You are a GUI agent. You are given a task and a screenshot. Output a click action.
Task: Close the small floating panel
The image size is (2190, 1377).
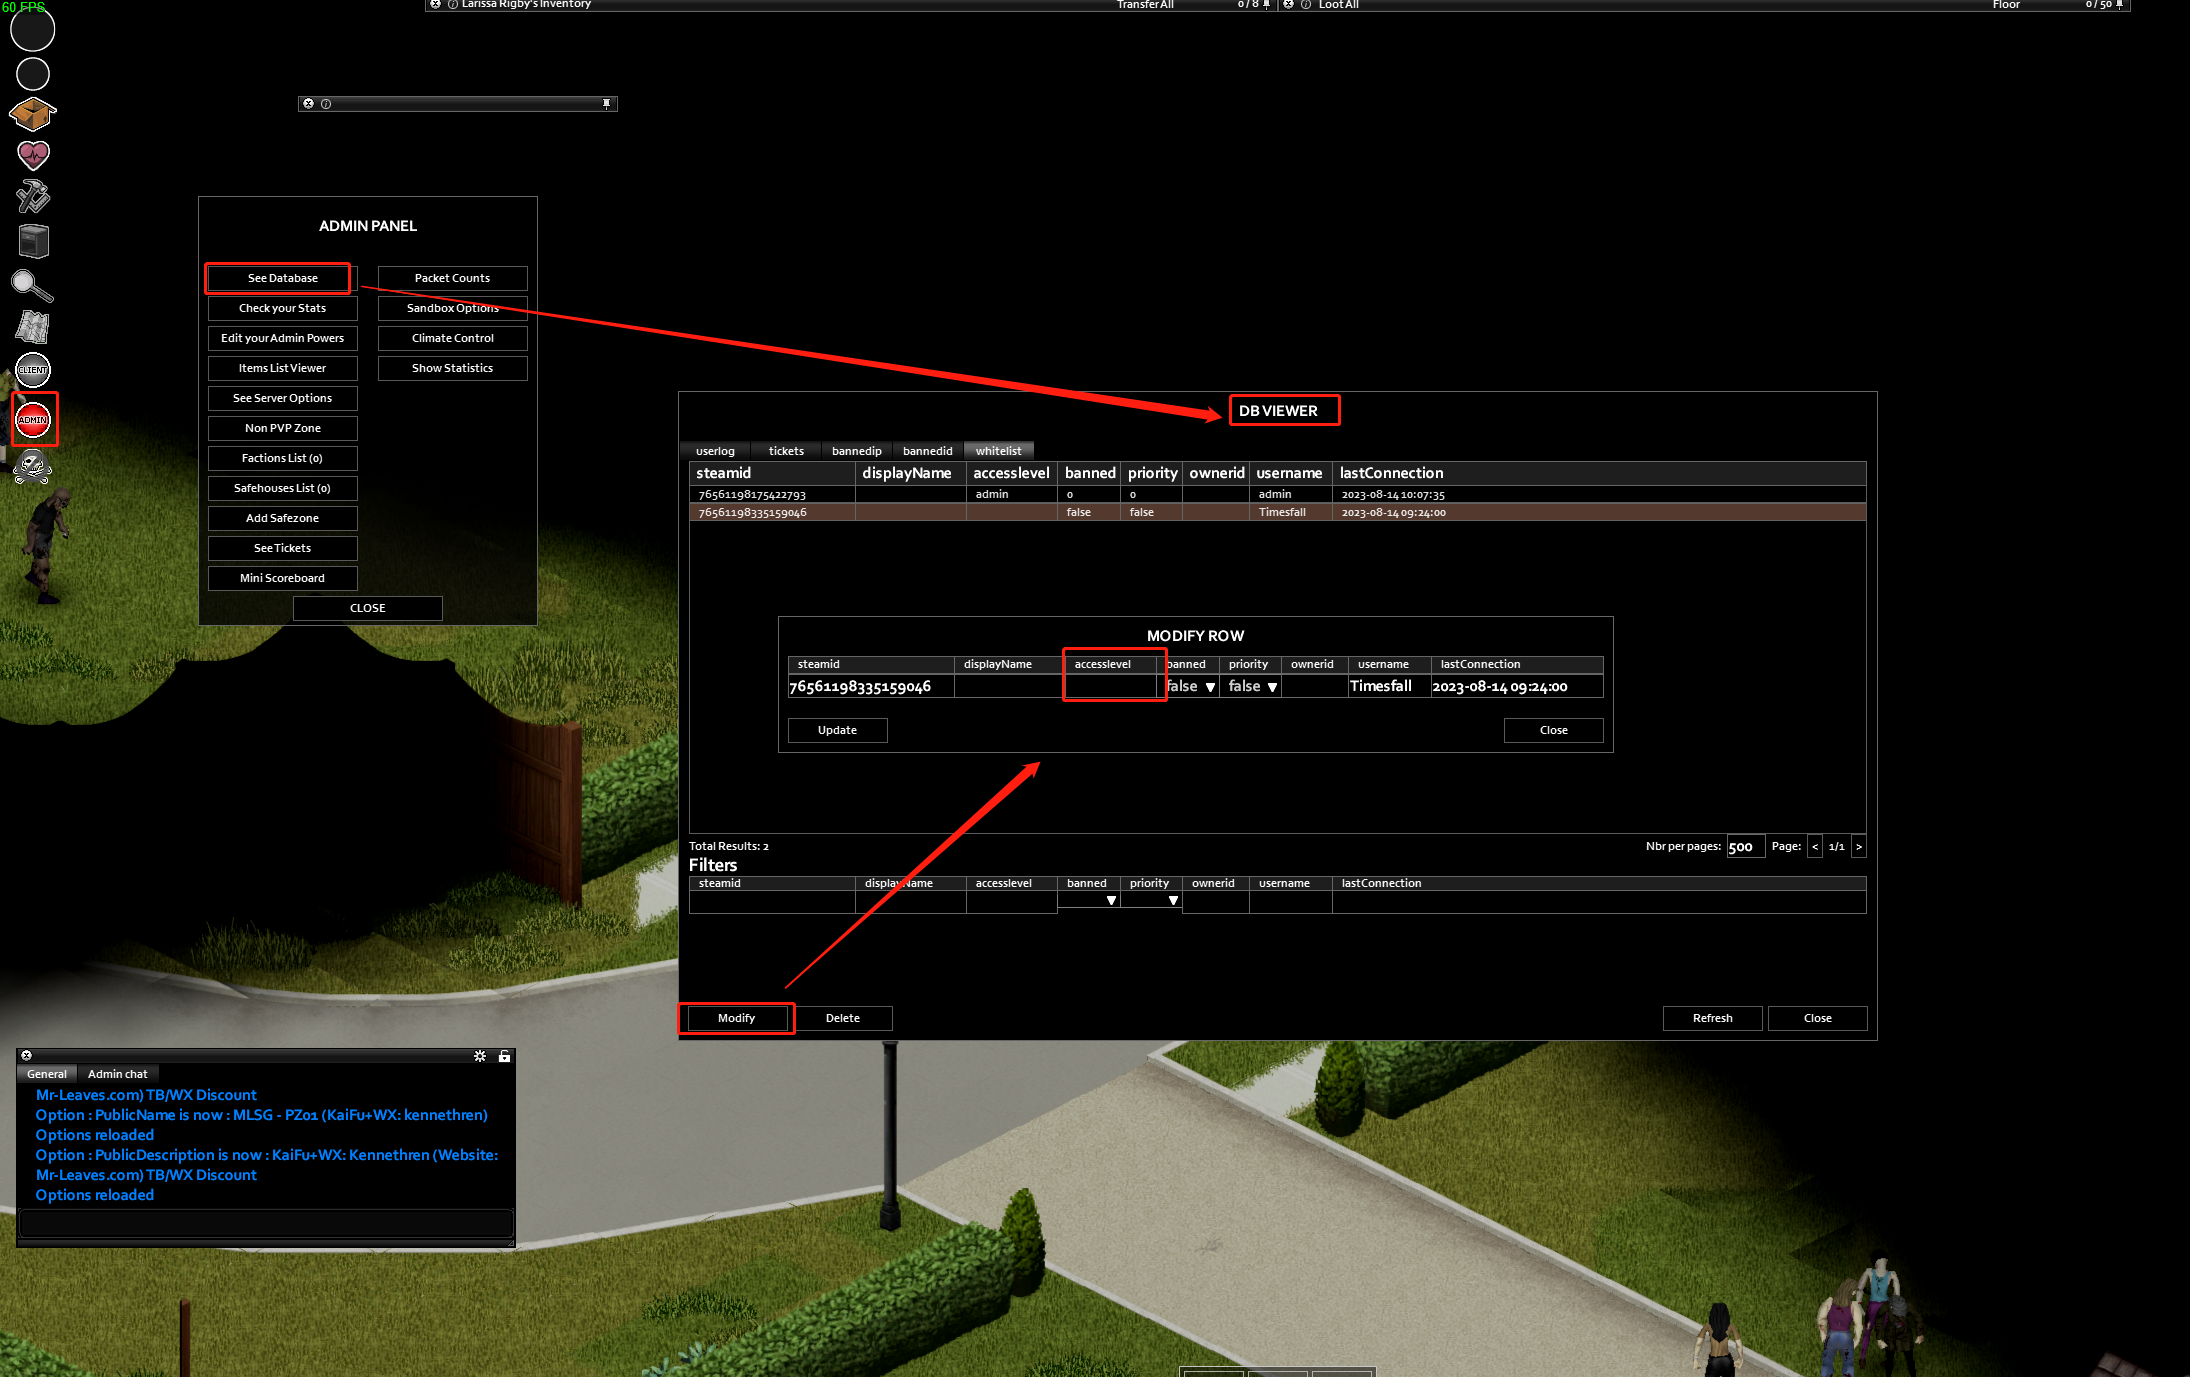309,104
